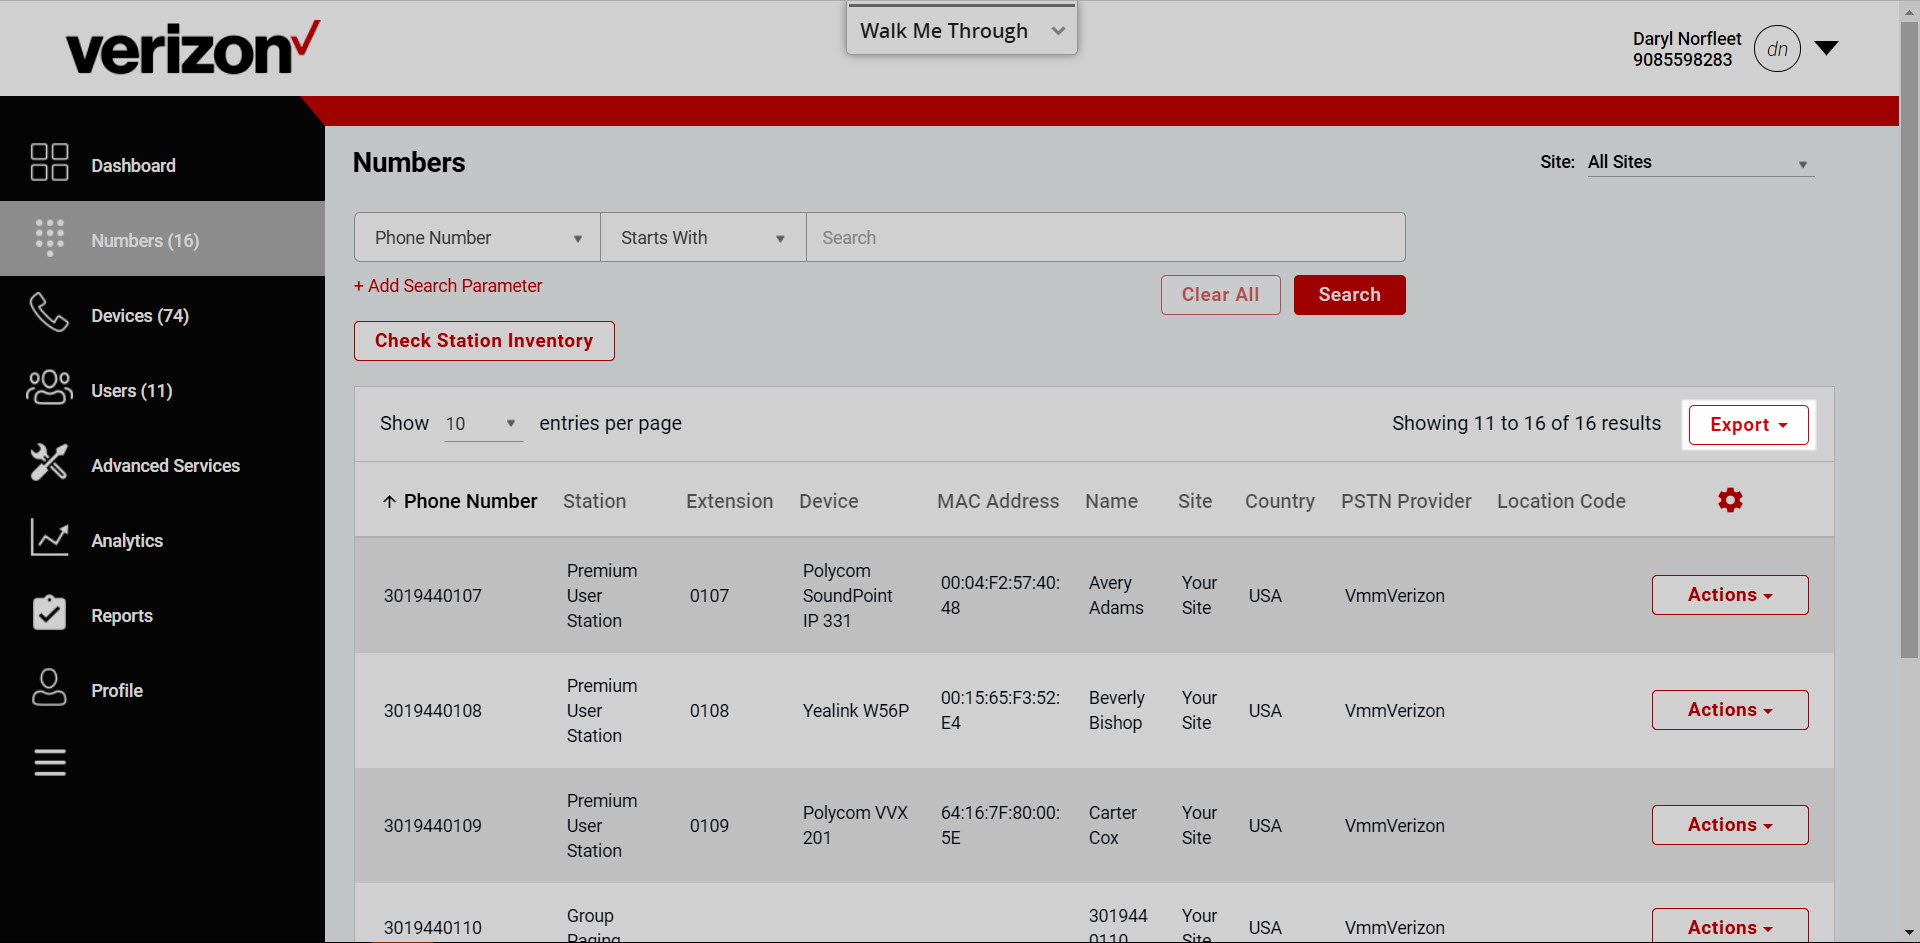Click the Users group icon

pos(49,388)
